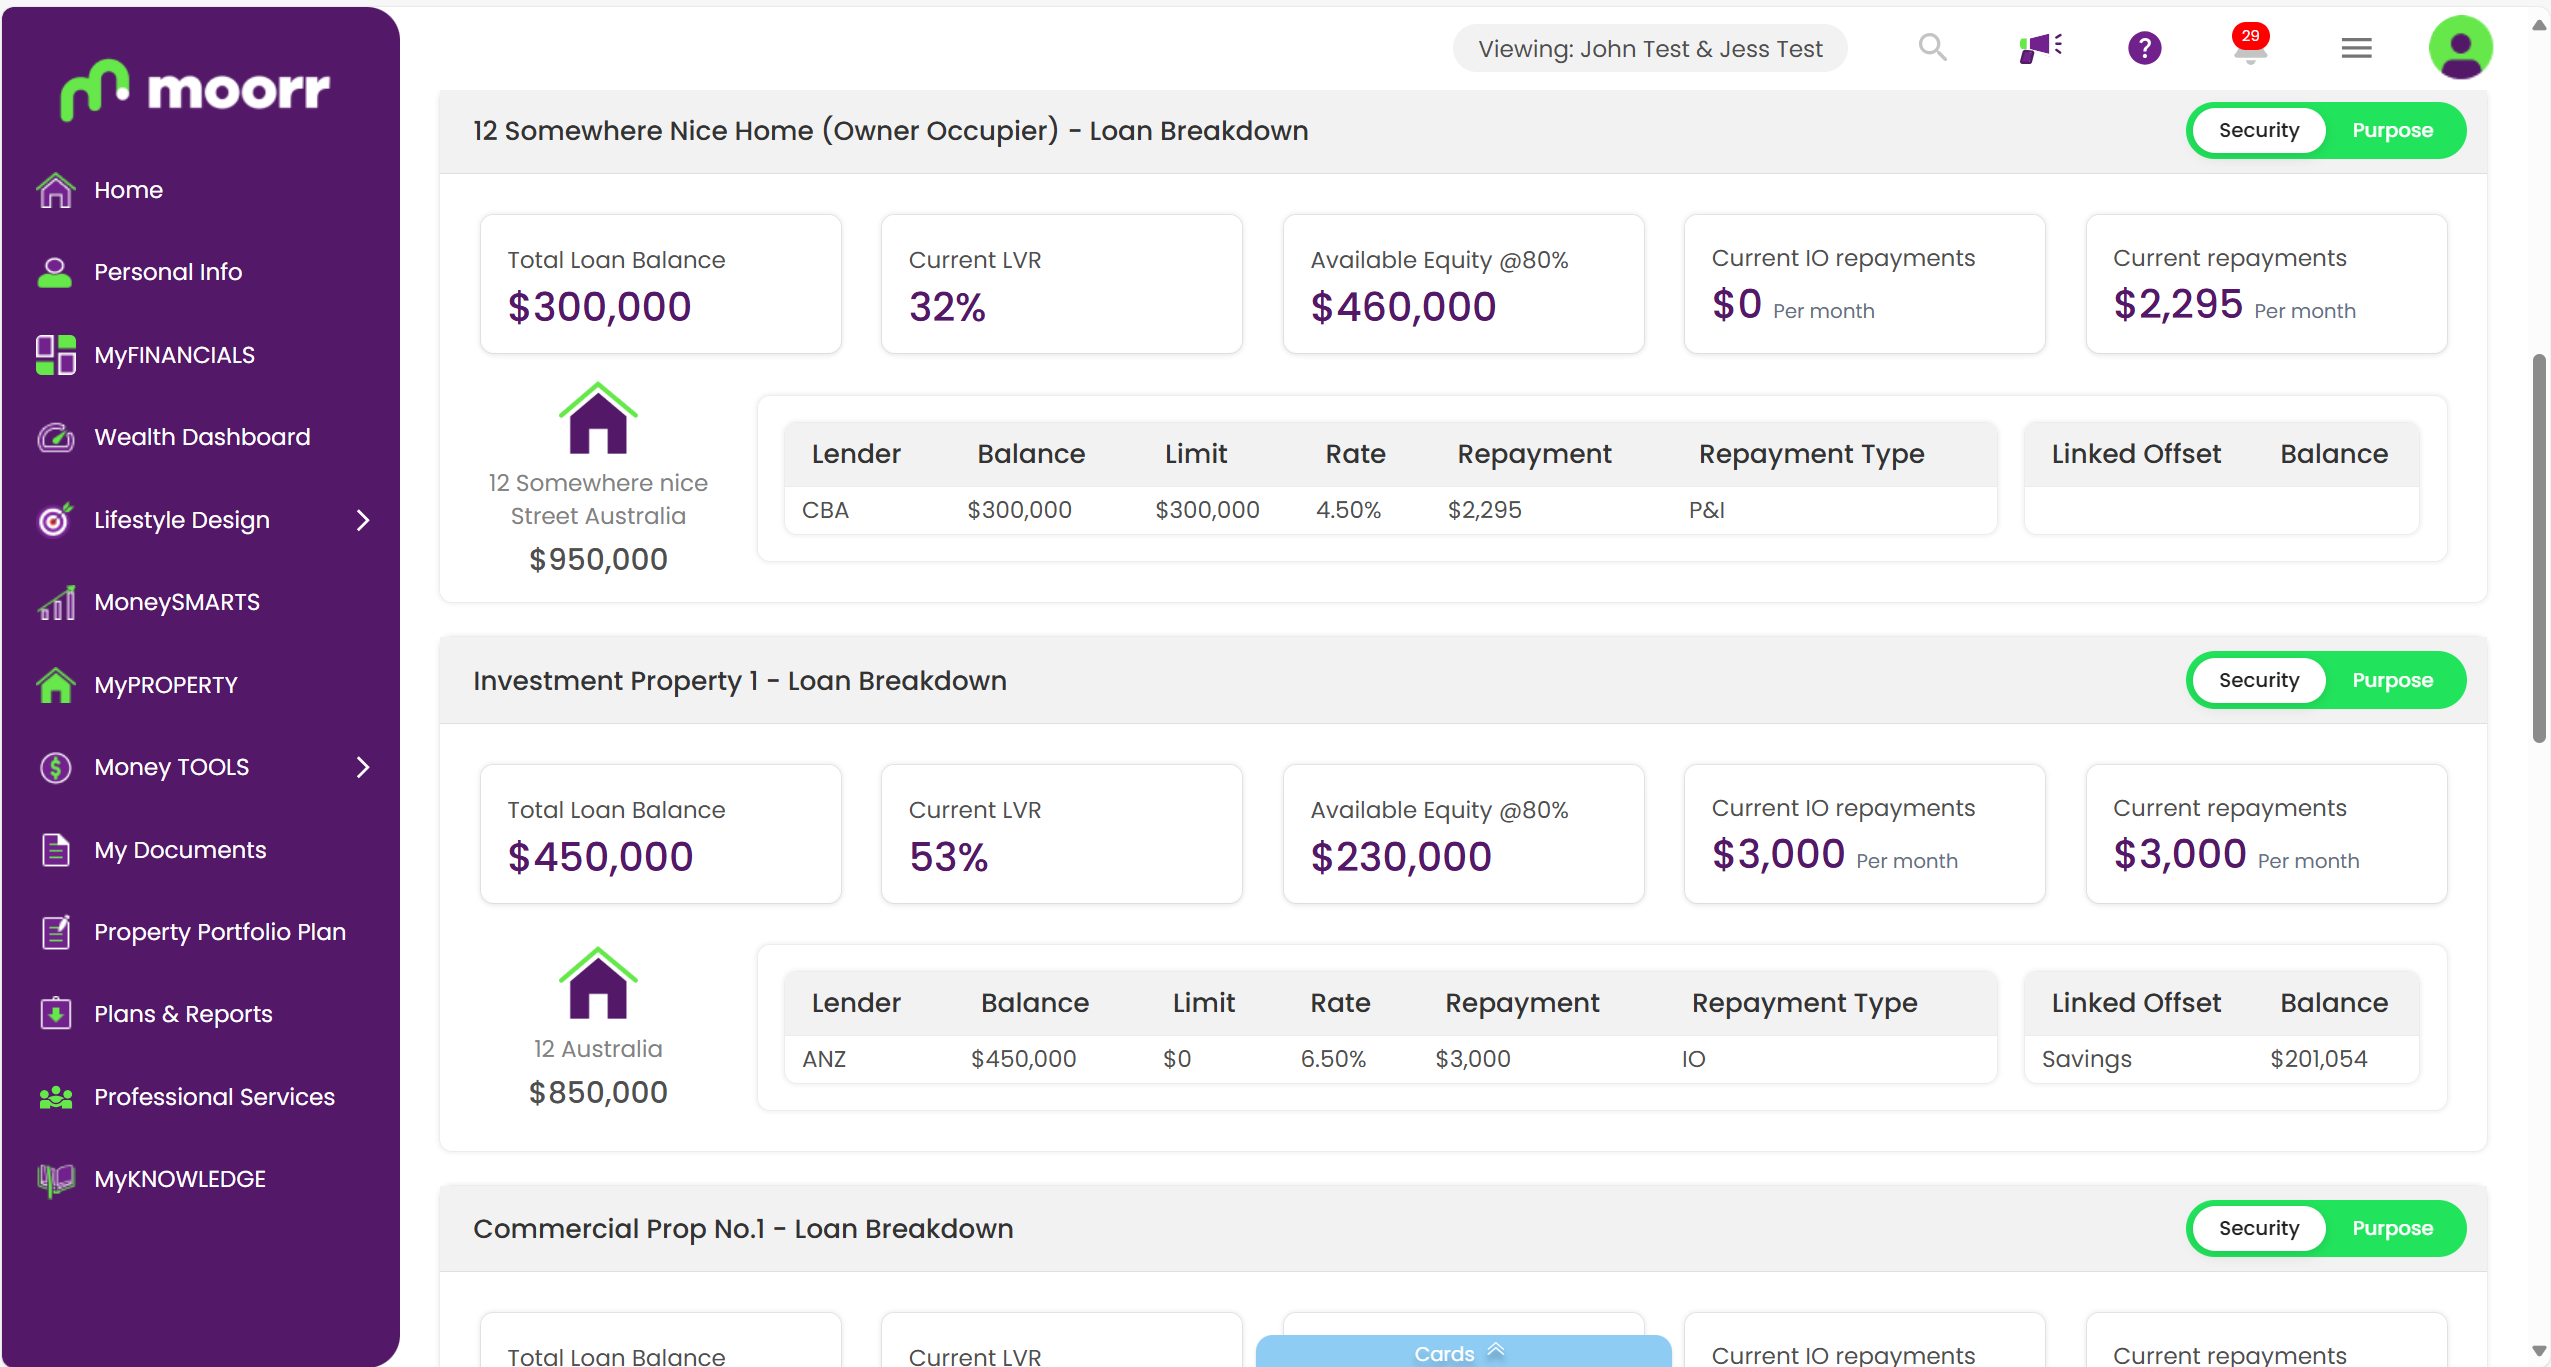This screenshot has width=2551, height=1367.
Task: Click the Professional Services people icon
Action: point(56,1097)
